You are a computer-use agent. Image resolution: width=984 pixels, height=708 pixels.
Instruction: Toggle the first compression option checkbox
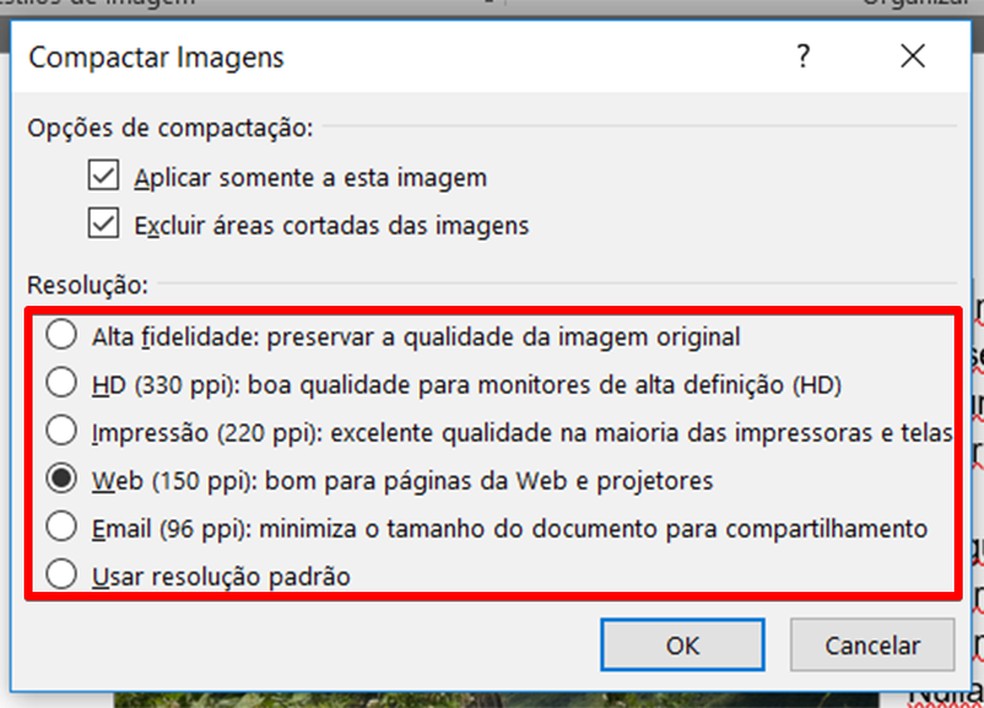coord(101,175)
